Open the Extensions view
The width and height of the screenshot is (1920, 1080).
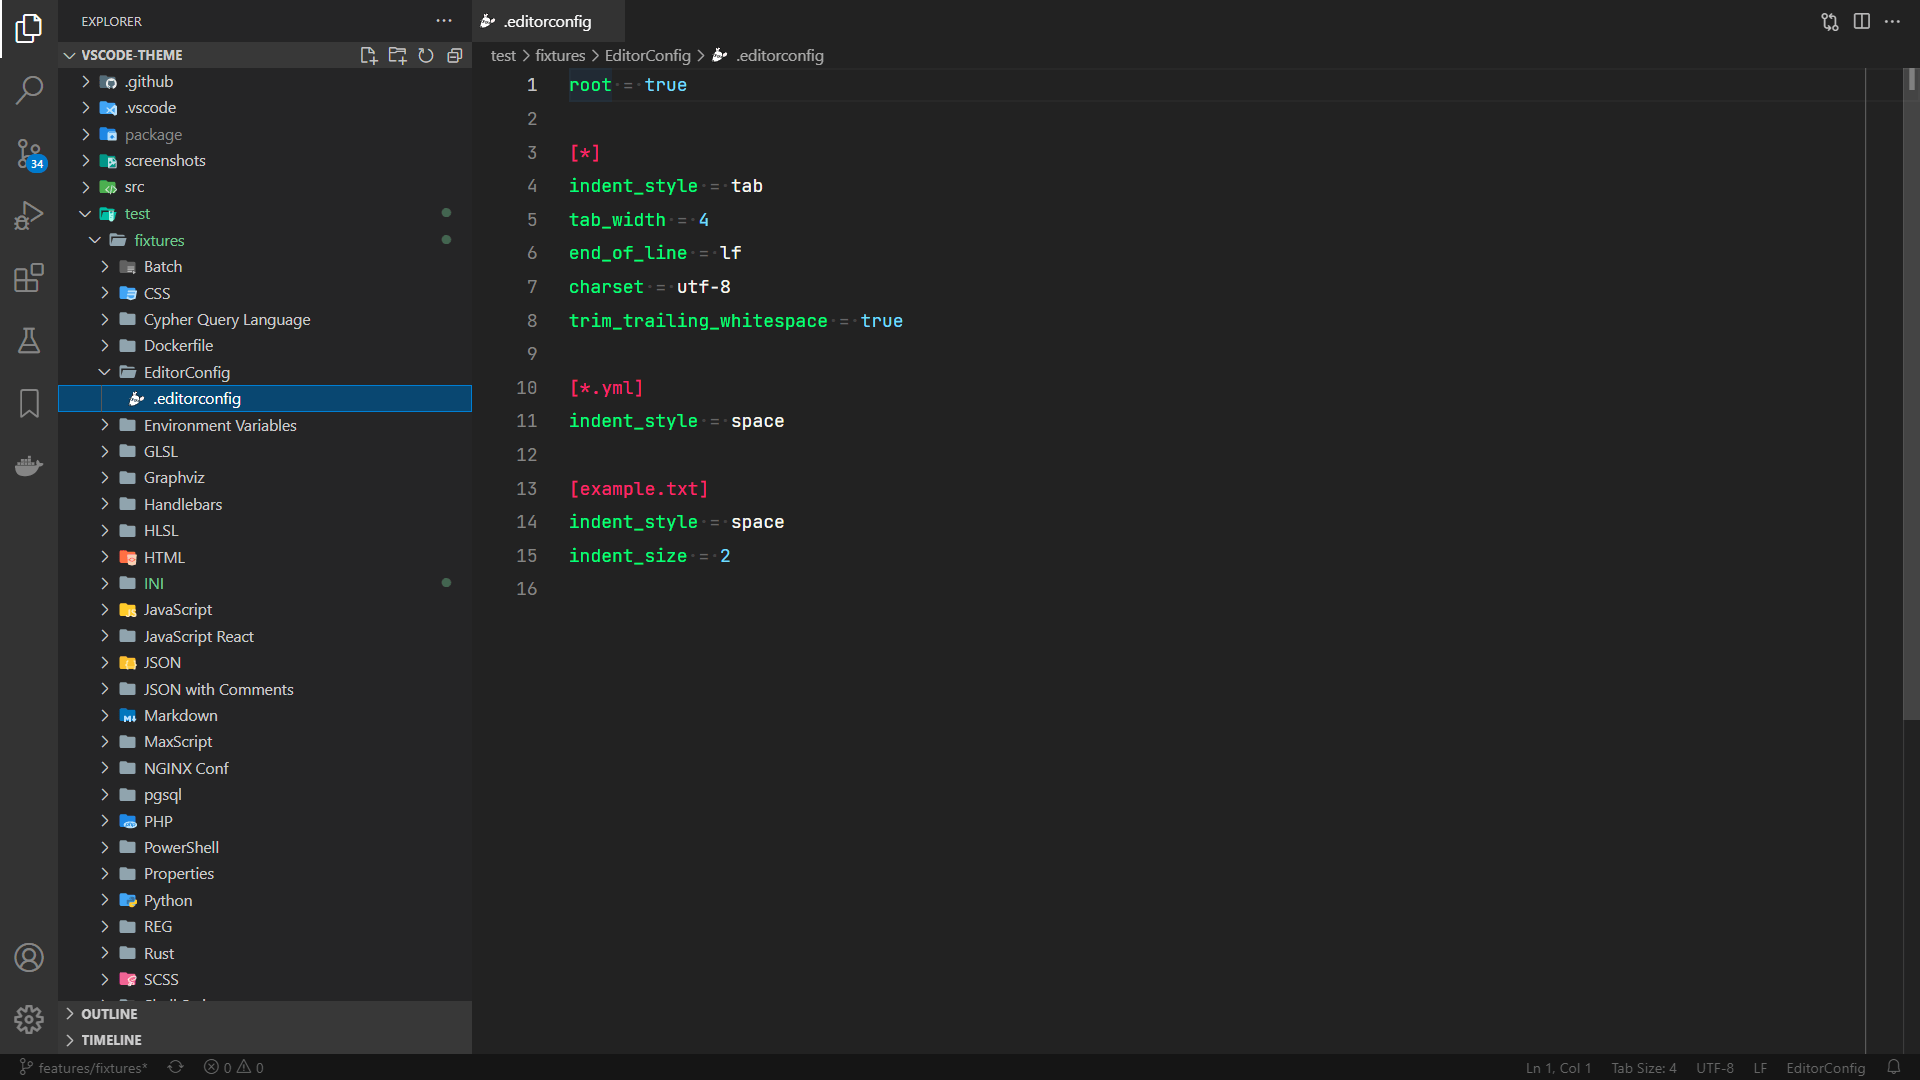pos(29,278)
